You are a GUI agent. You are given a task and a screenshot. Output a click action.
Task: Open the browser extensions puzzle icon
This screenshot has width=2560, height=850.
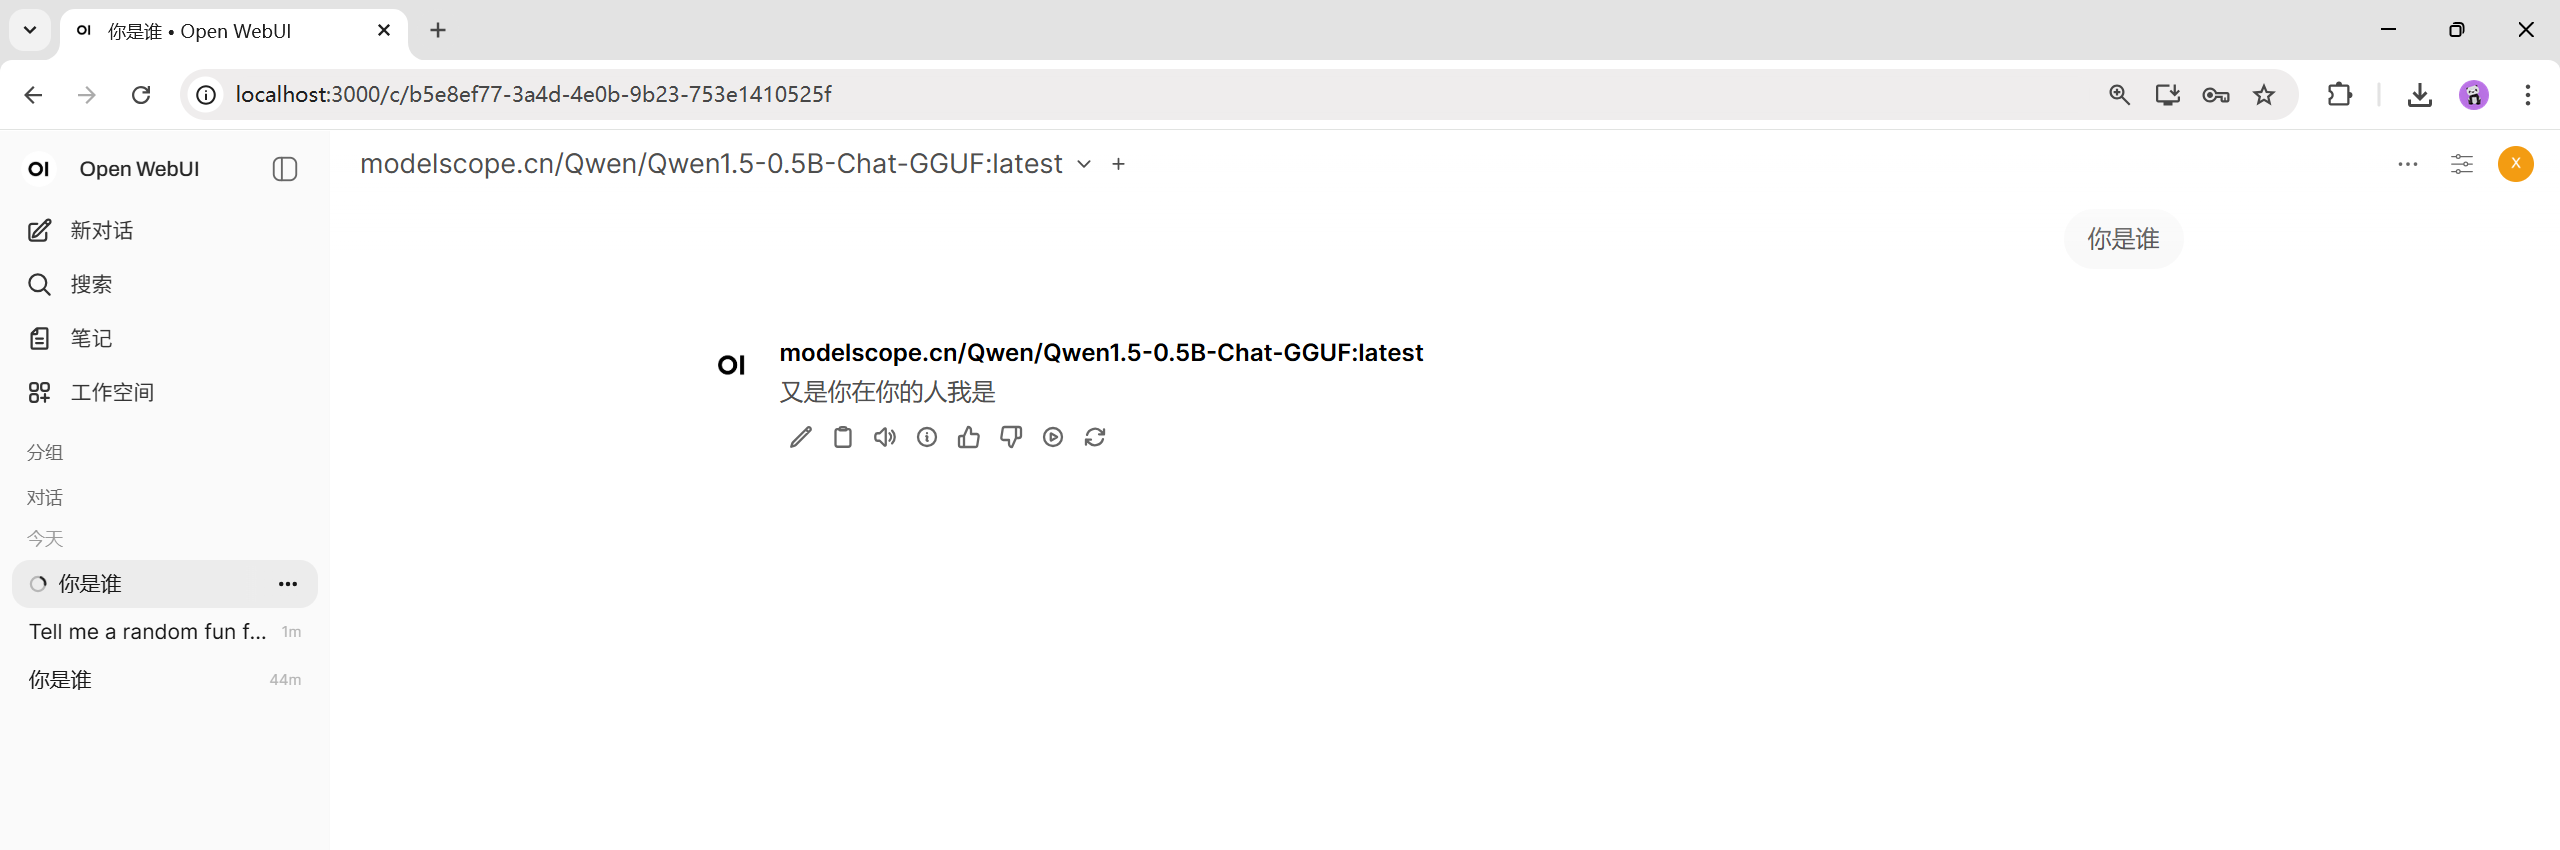tap(2340, 95)
